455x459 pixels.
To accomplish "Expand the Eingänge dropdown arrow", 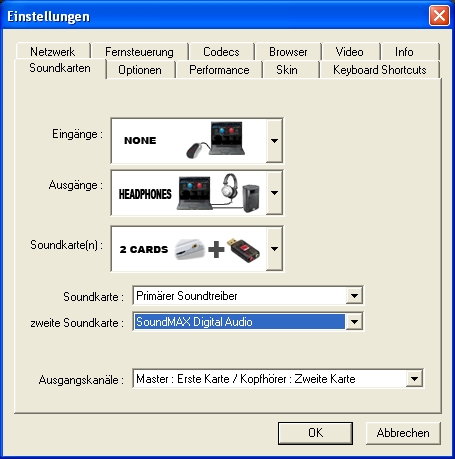I will pos(274,141).
